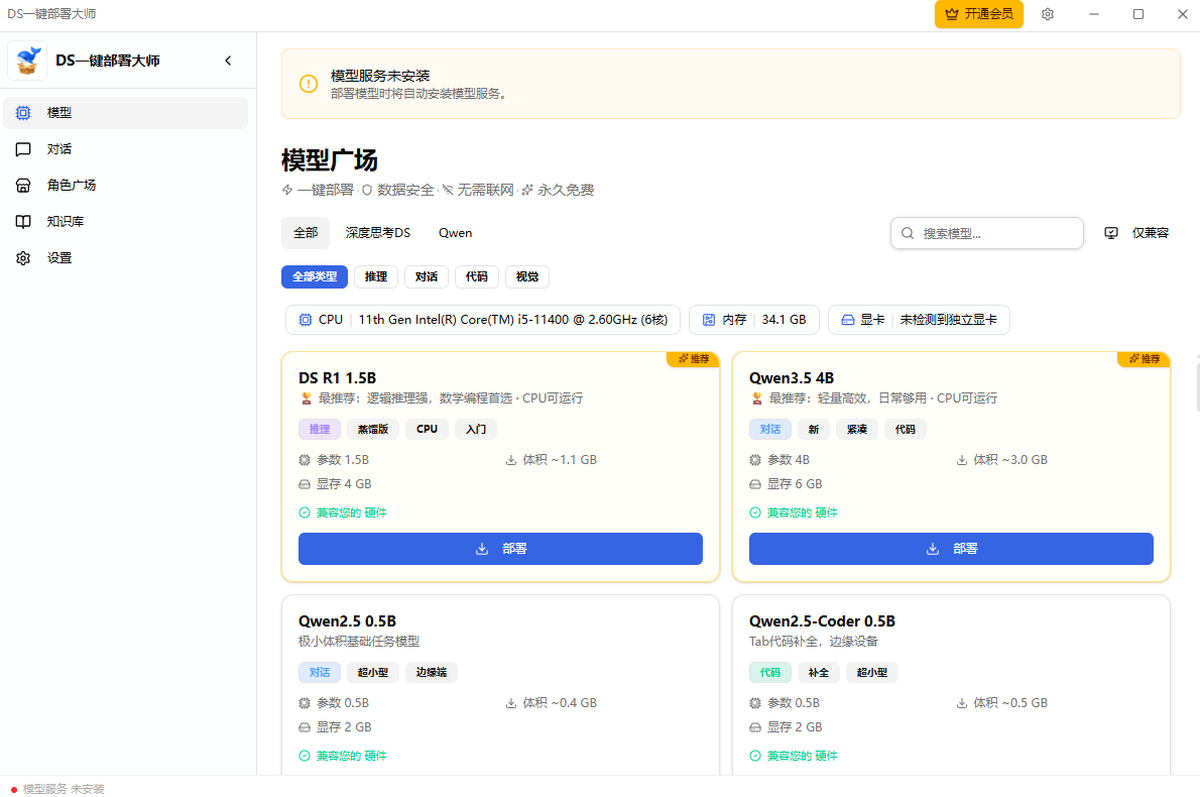Open the 模型 section in sidebar
The height and width of the screenshot is (797, 1200).
[125, 113]
